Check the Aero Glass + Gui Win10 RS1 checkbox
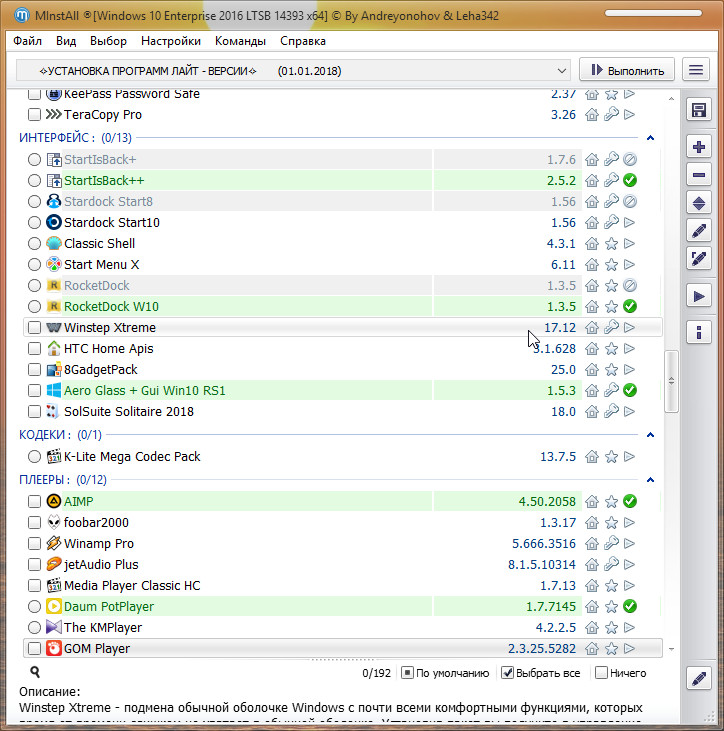 click(34, 390)
